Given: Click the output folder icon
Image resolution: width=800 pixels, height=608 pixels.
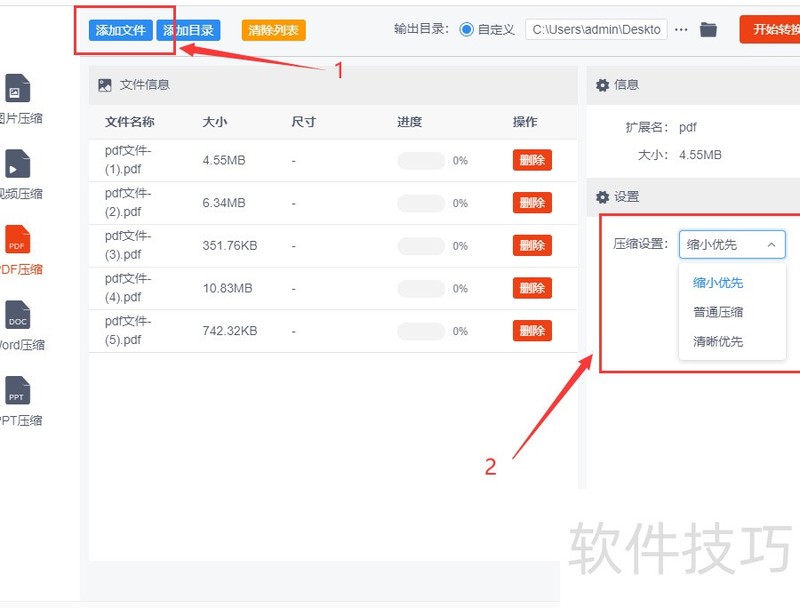Looking at the screenshot, I should (x=708, y=30).
